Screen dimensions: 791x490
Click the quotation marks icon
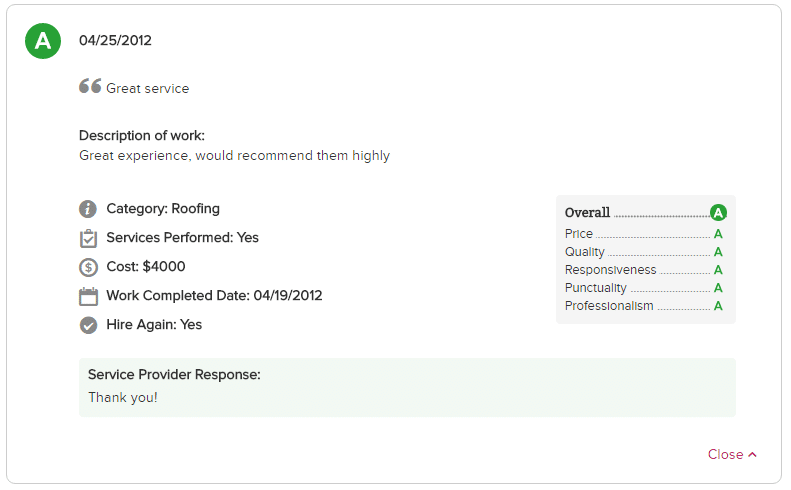pos(90,86)
